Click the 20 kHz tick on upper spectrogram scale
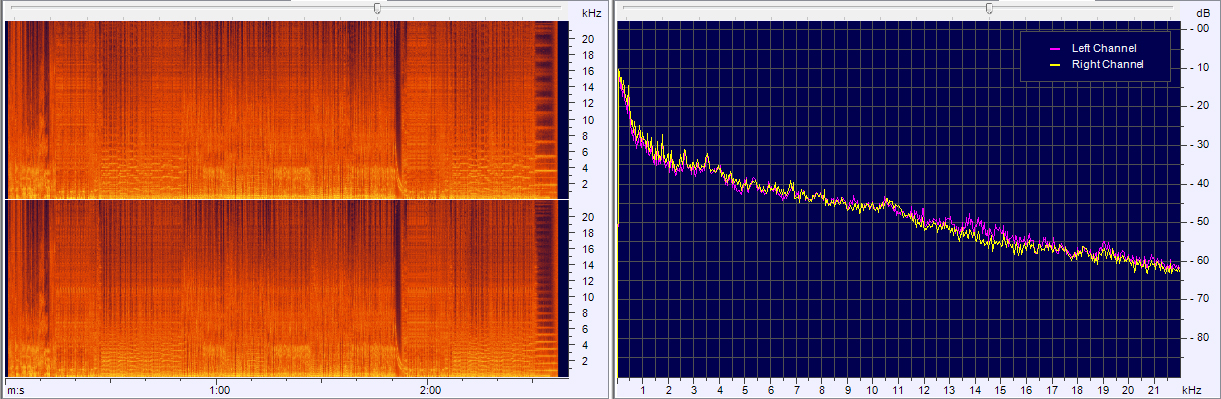 pos(589,39)
